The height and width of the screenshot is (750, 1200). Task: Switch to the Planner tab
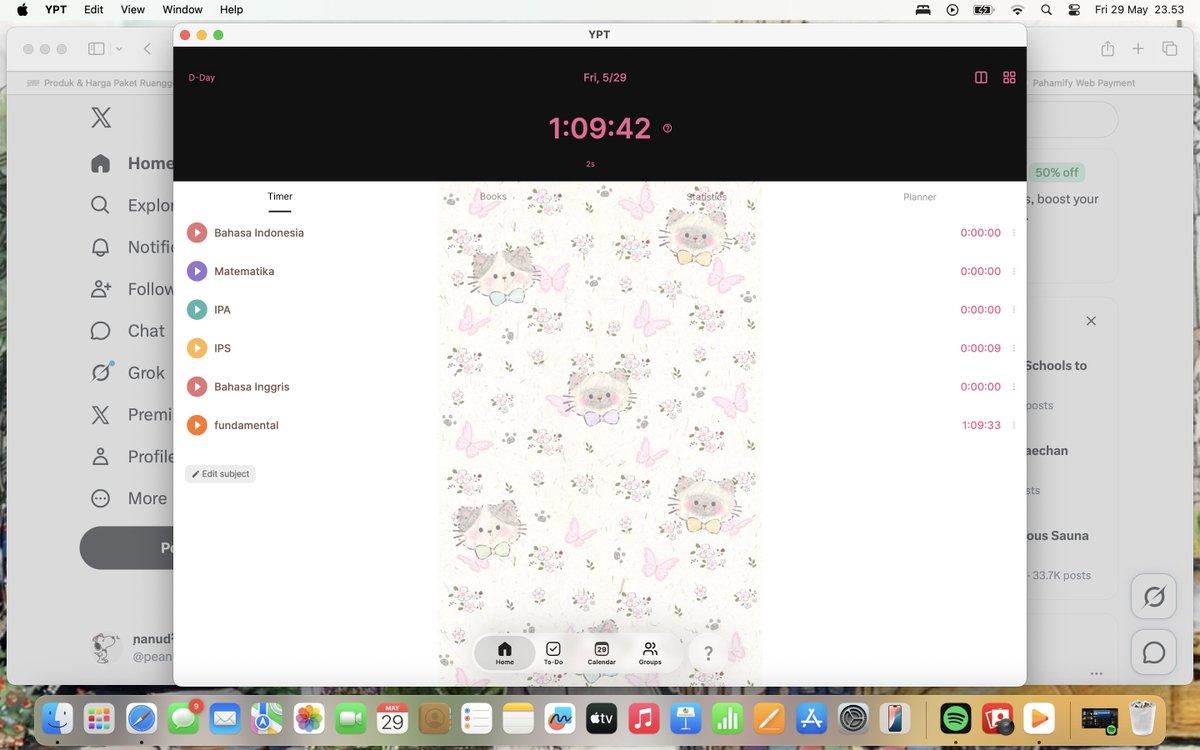pyautogui.click(x=920, y=197)
